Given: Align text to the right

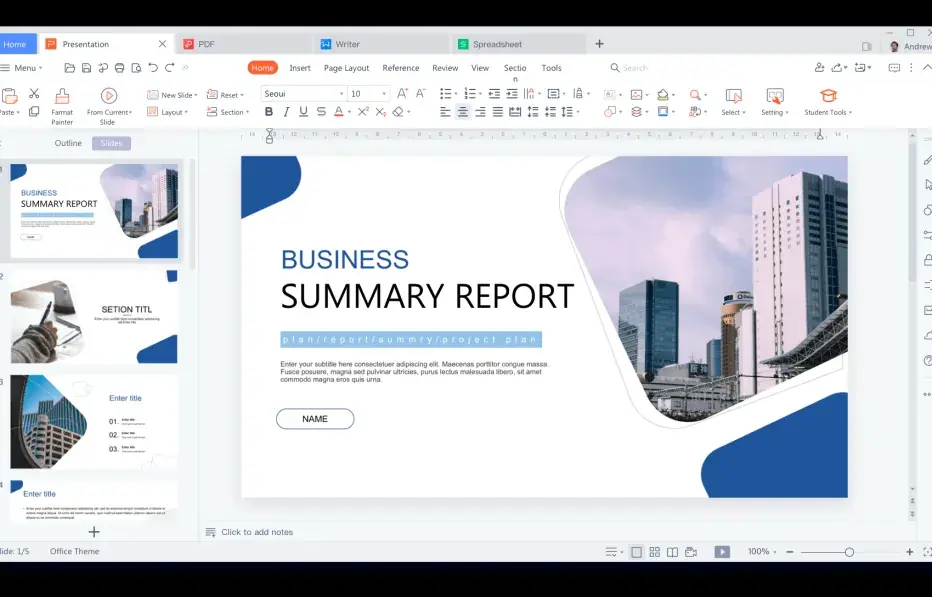Looking at the screenshot, I should pyautogui.click(x=480, y=111).
